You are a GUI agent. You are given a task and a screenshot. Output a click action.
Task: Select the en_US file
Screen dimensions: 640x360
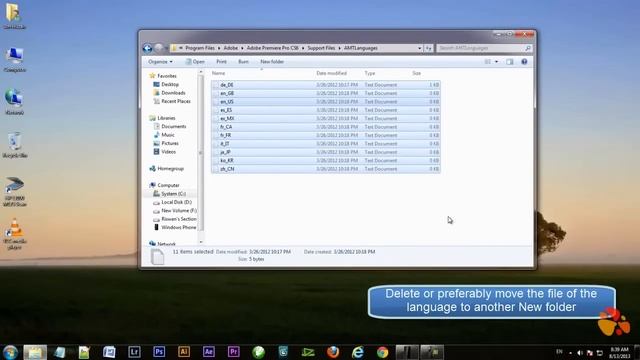(326, 102)
